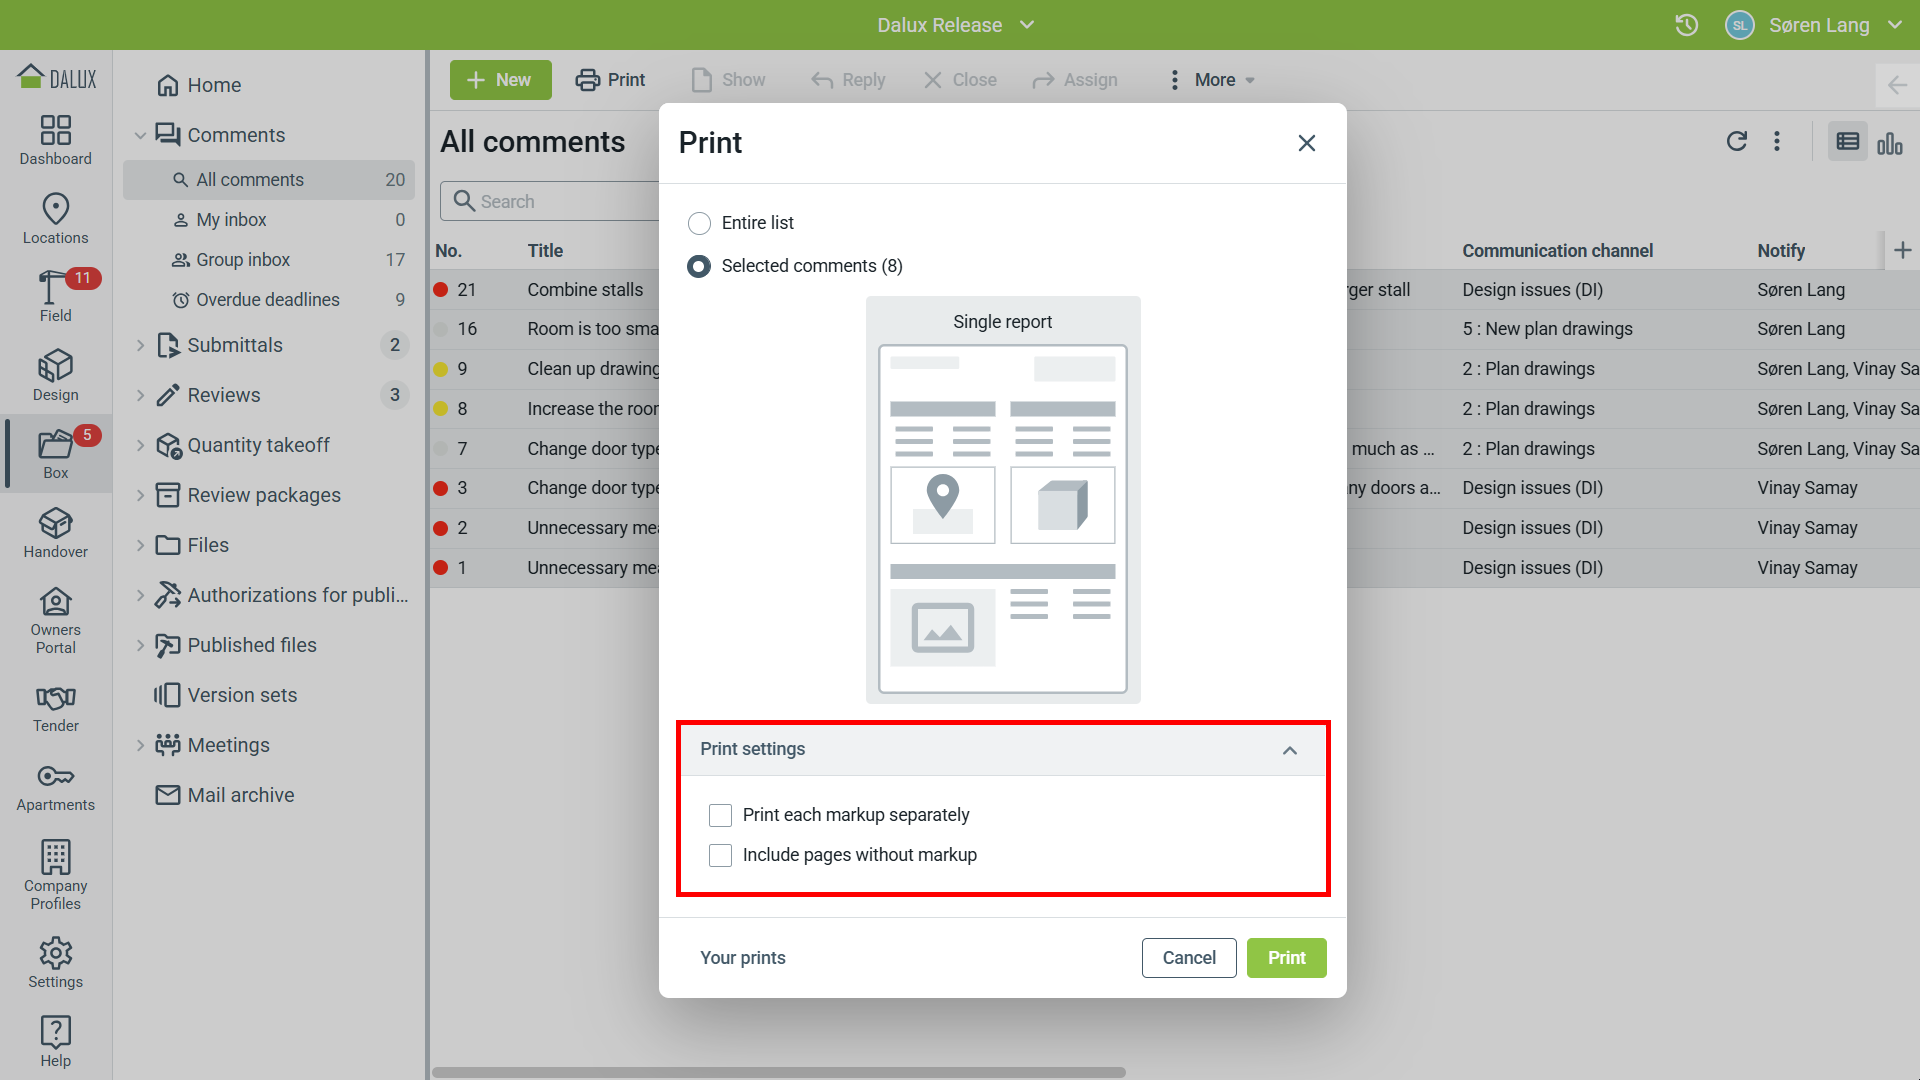Open Version sets
The width and height of the screenshot is (1920, 1080).
click(x=226, y=695)
